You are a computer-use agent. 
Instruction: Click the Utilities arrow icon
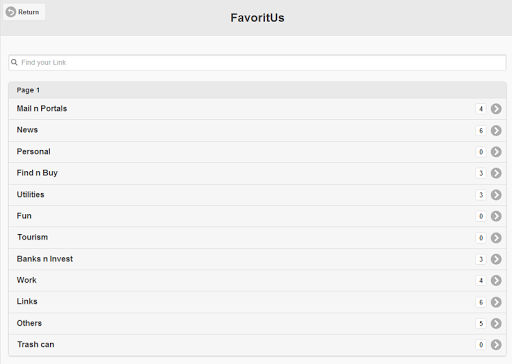click(x=496, y=195)
